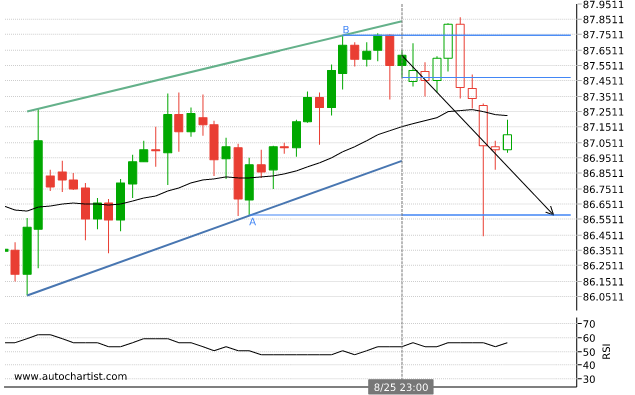Screen dimensions: 635x395
Task: Click the 87.4511 price axis label
Action: (x=603, y=81)
